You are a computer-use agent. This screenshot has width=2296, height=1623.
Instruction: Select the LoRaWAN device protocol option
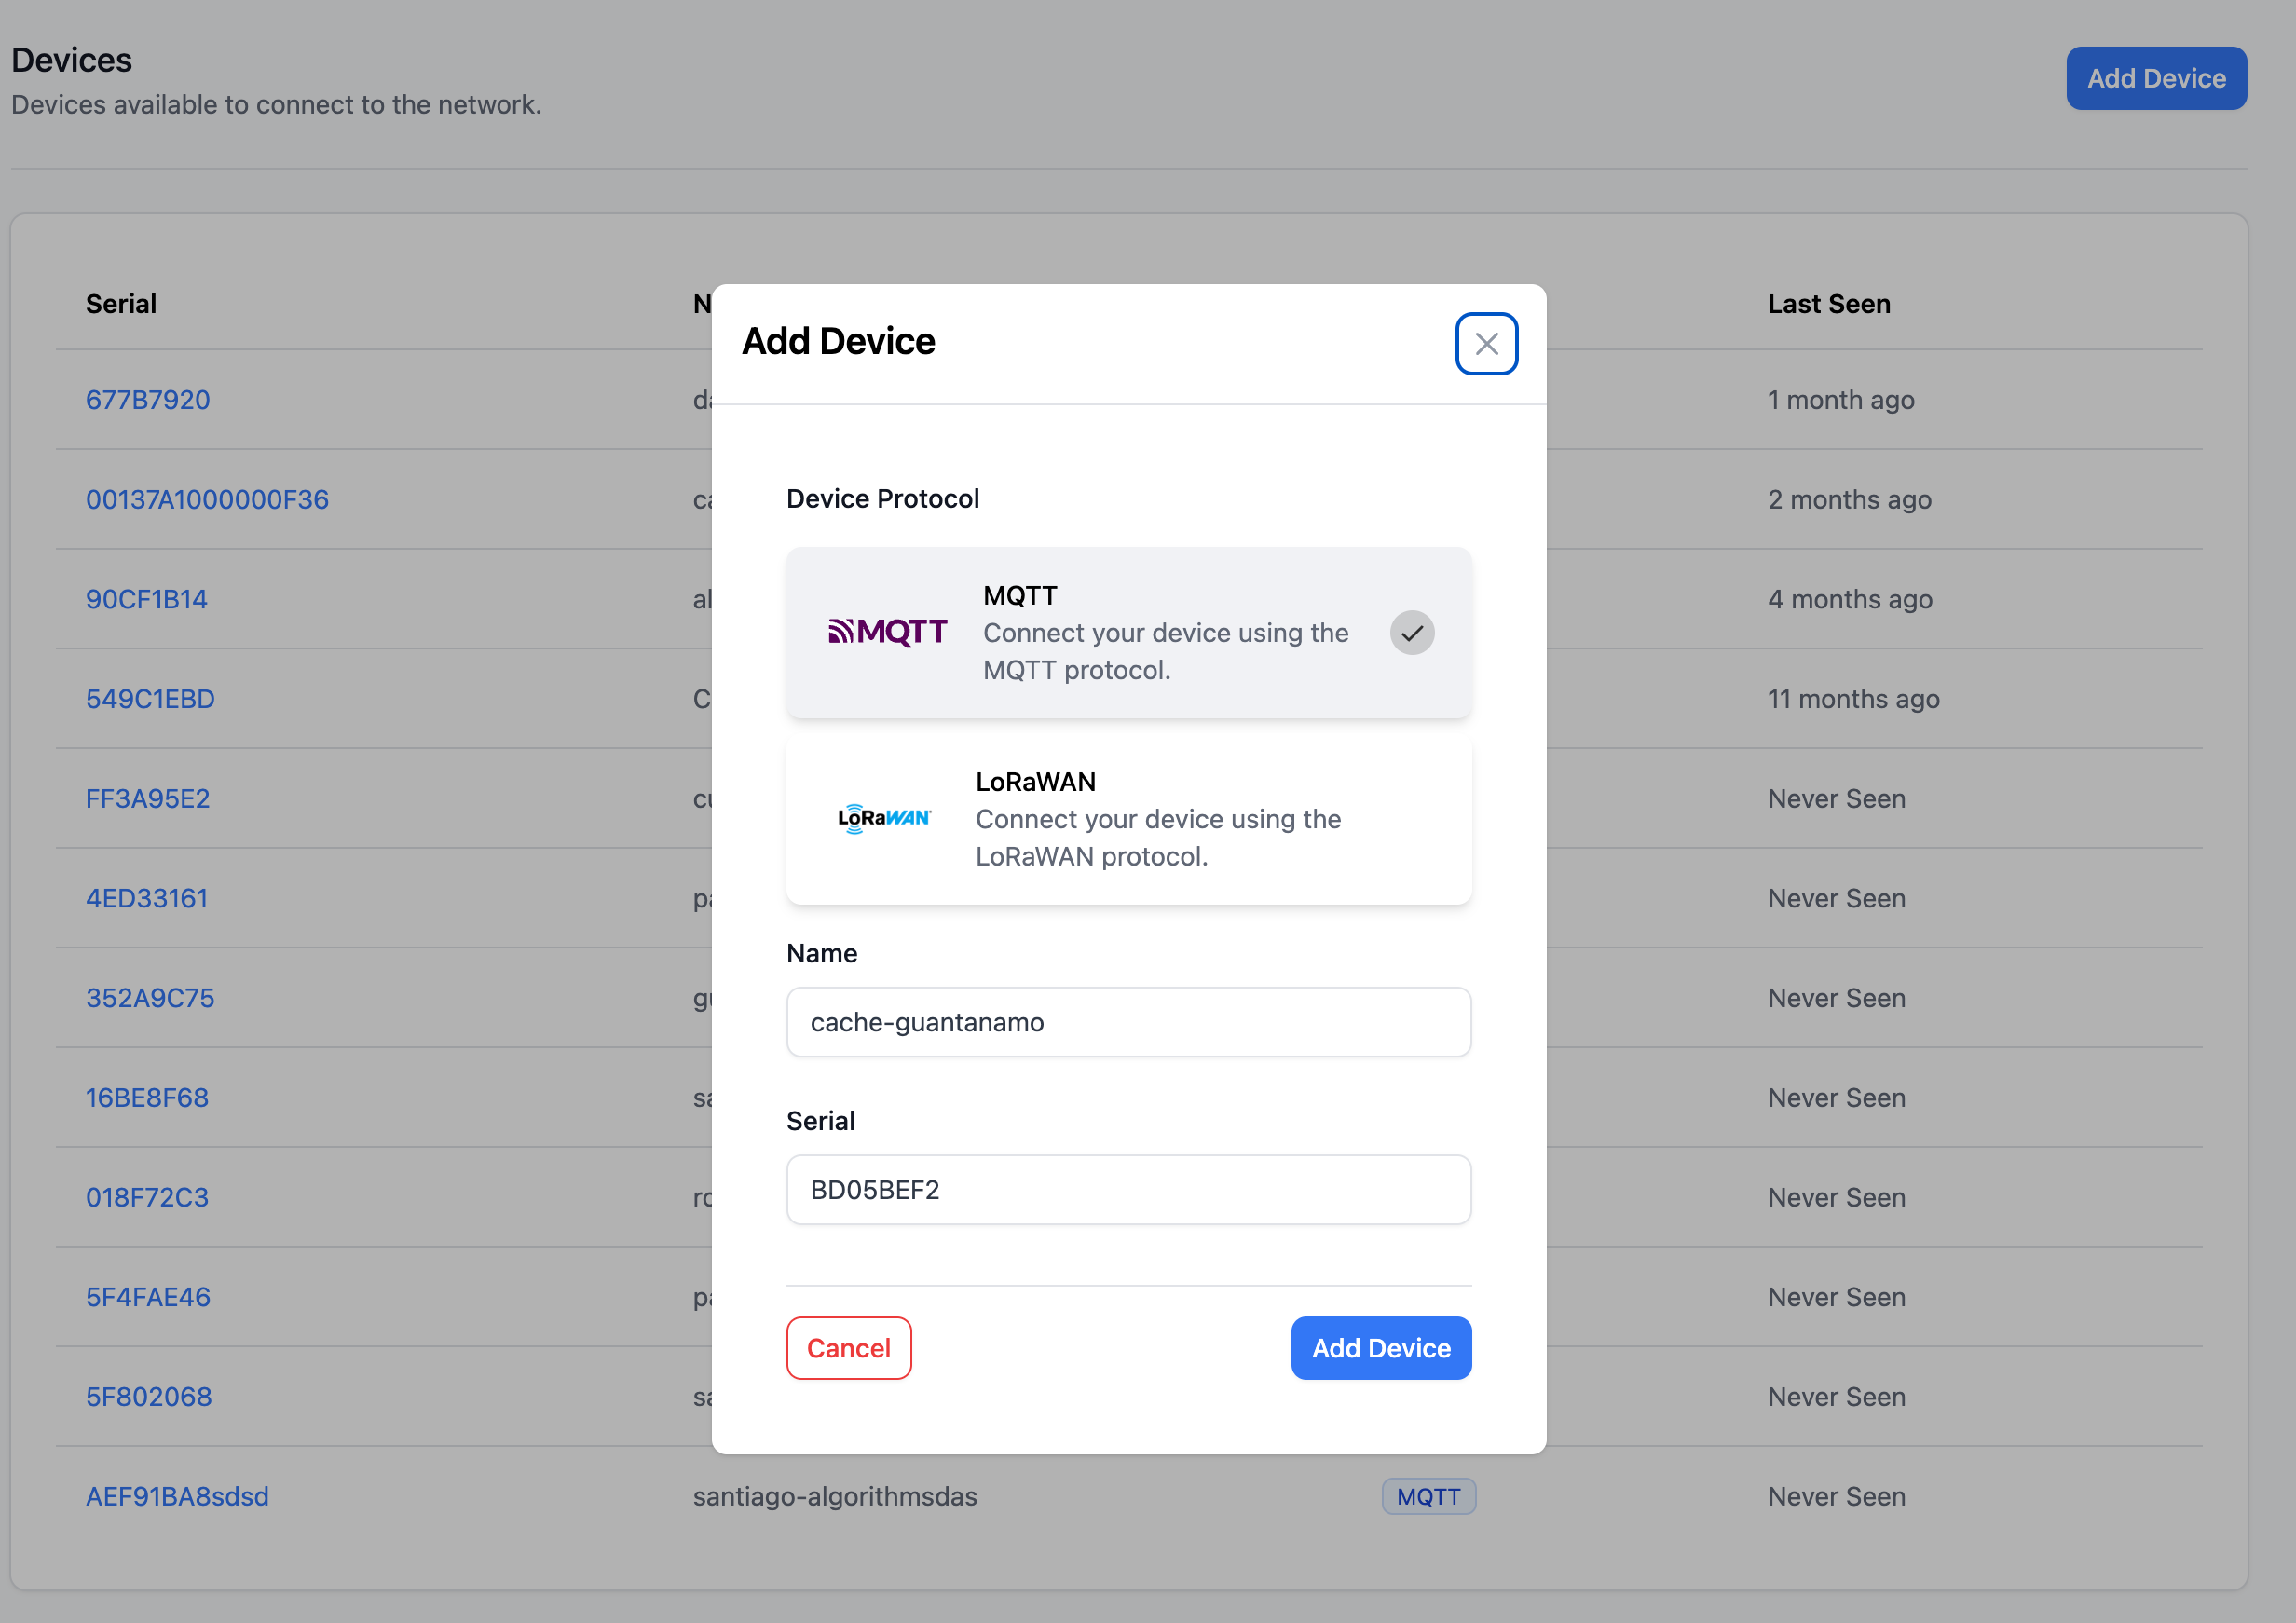tap(1128, 820)
